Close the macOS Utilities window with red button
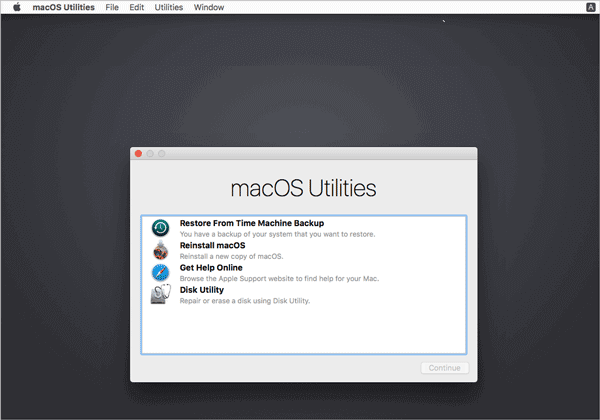Screen dimensions: 600x420 (x=139, y=153)
